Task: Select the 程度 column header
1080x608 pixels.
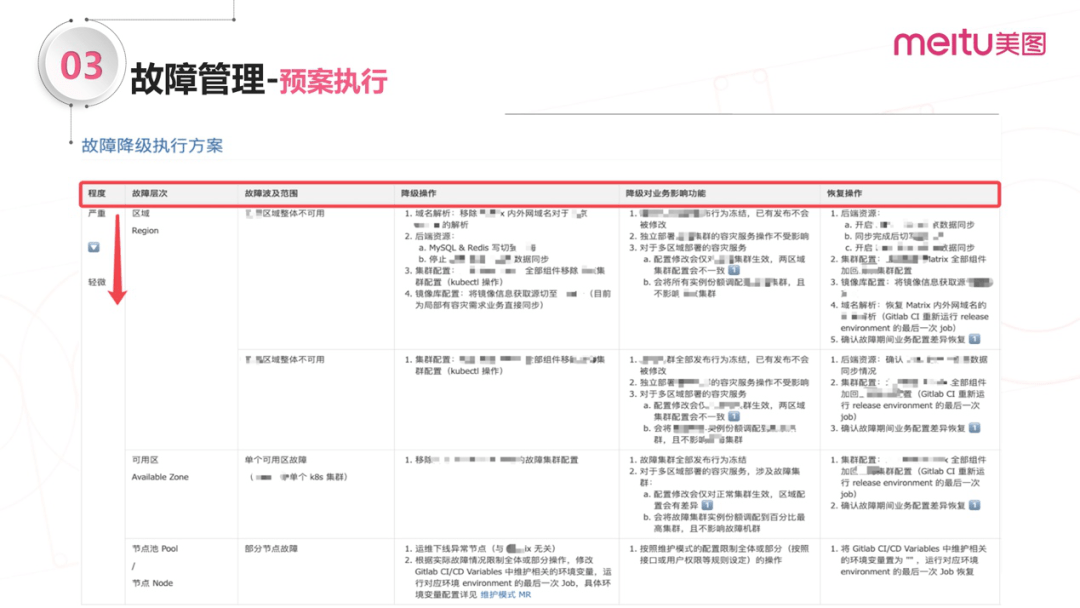Action: pyautogui.click(x=96, y=193)
